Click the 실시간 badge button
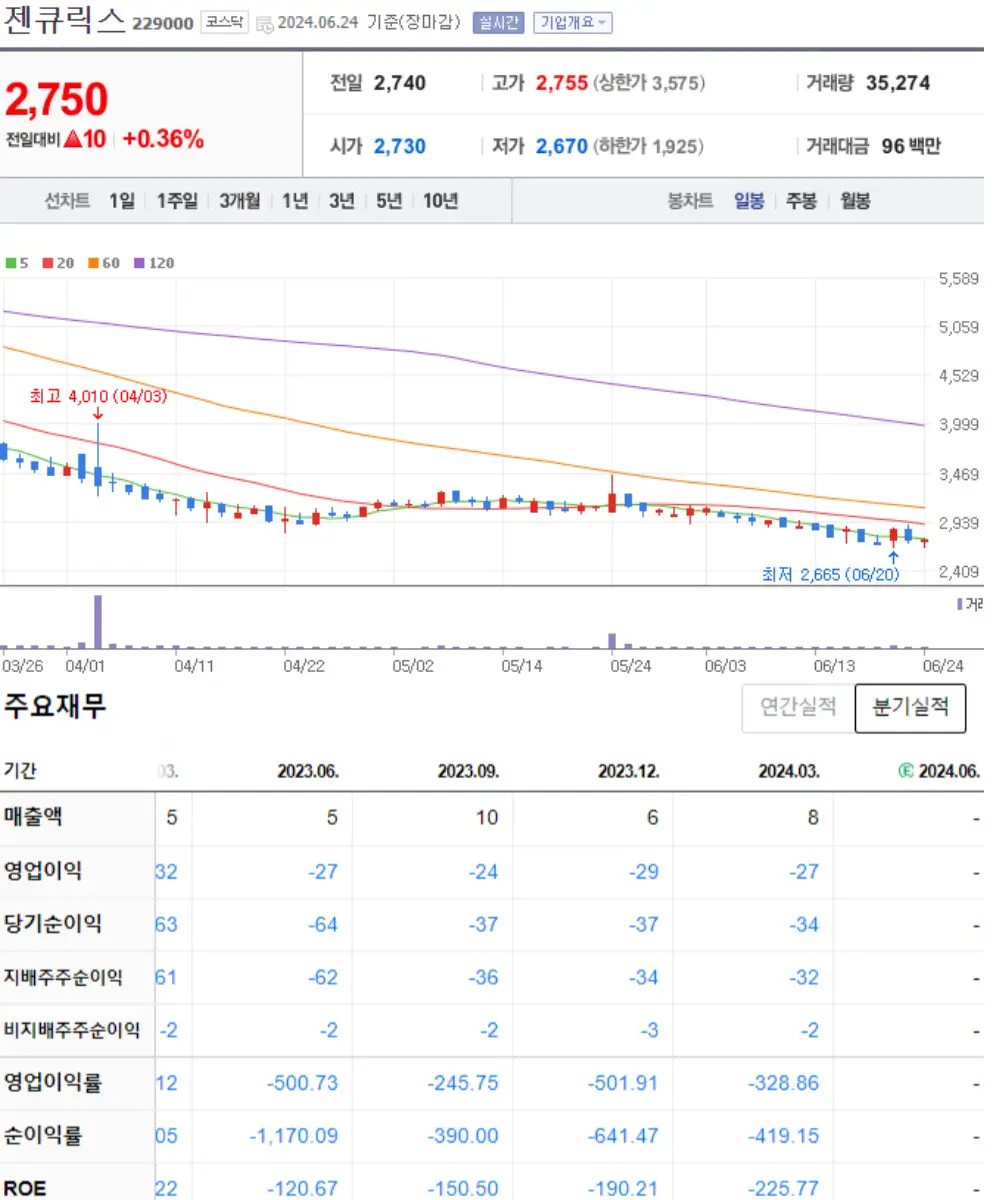 pyautogui.click(x=498, y=23)
